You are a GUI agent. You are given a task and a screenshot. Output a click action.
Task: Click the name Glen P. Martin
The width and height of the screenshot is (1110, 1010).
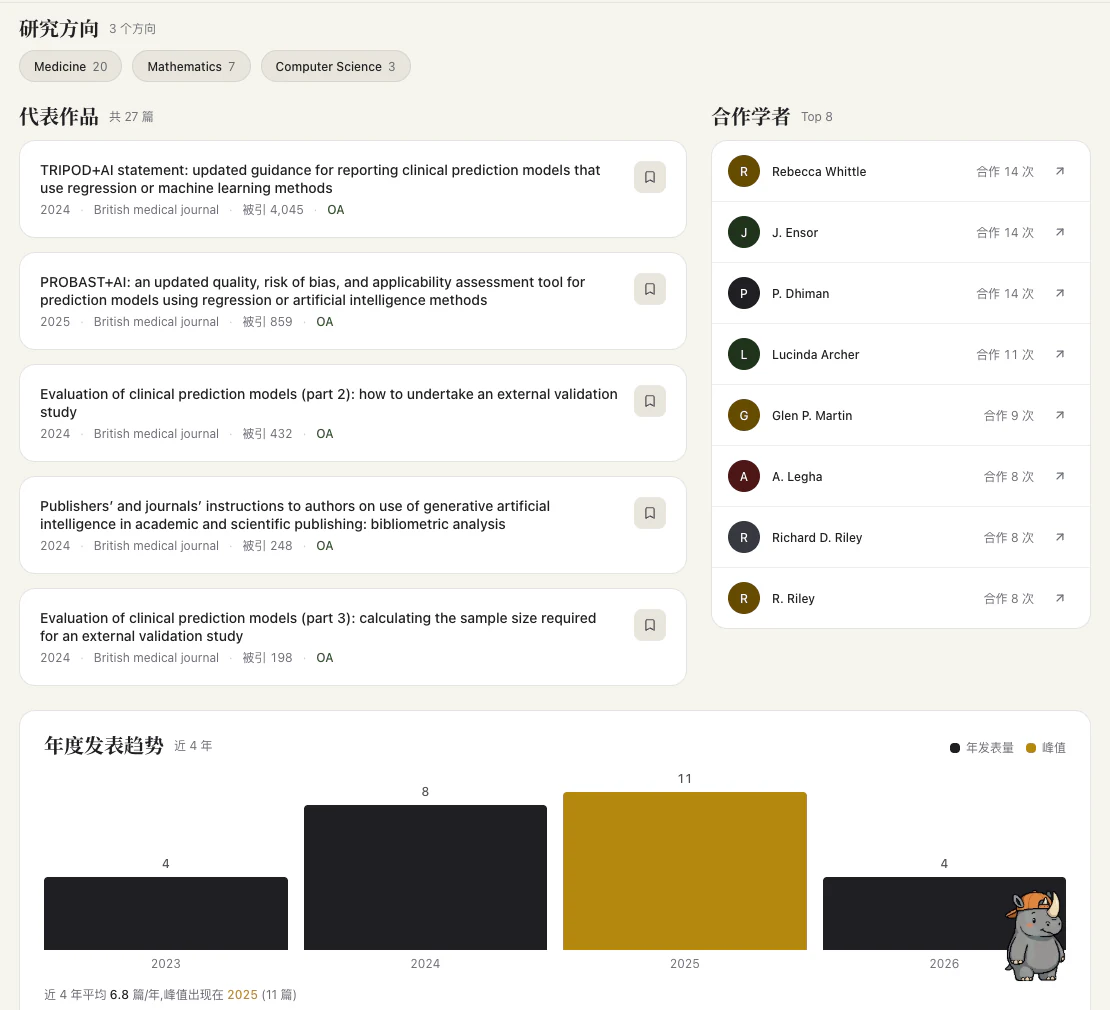coord(812,415)
